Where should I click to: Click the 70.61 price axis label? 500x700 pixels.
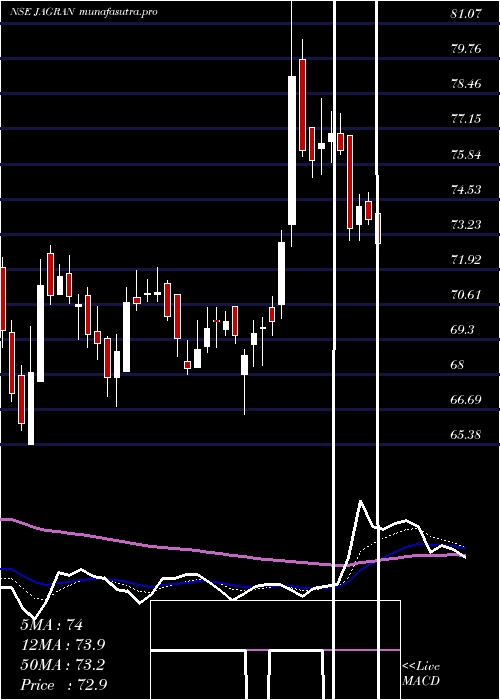tap(466, 294)
